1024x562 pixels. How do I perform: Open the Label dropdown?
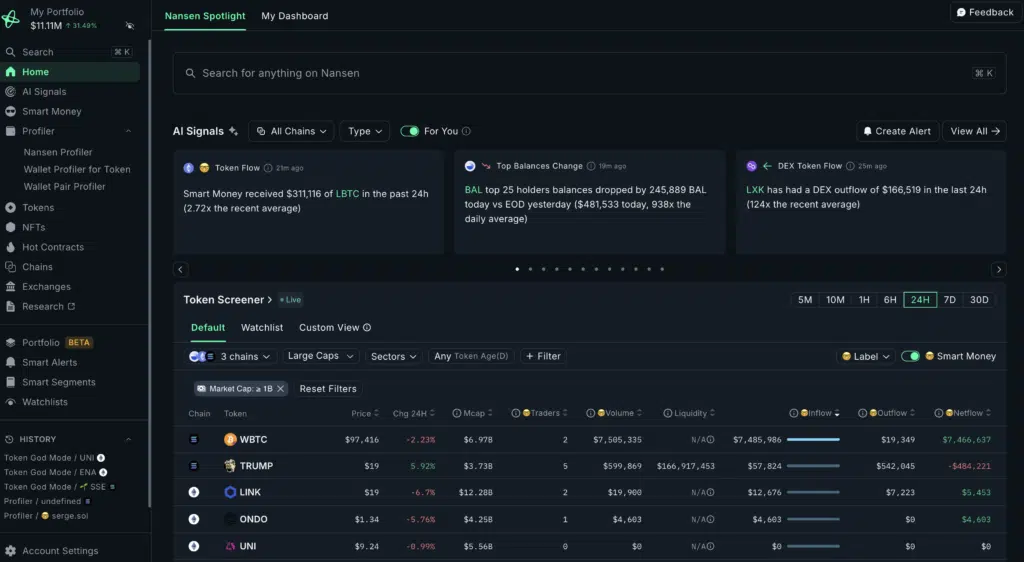[866, 356]
